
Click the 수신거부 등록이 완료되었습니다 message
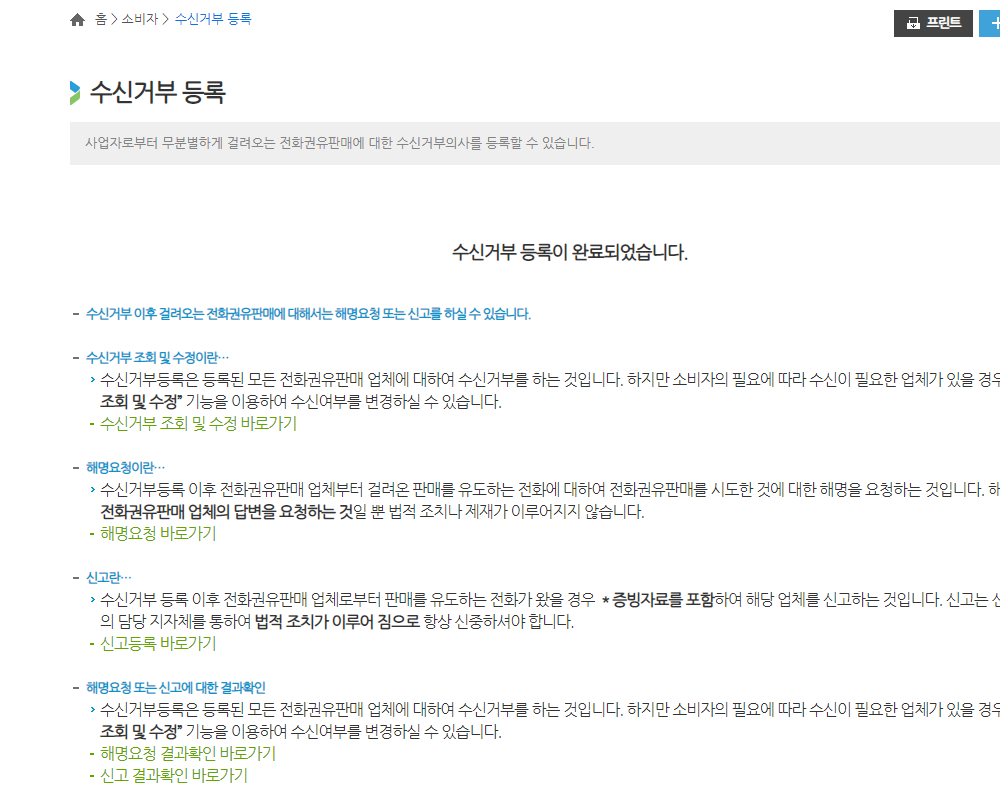click(570, 252)
